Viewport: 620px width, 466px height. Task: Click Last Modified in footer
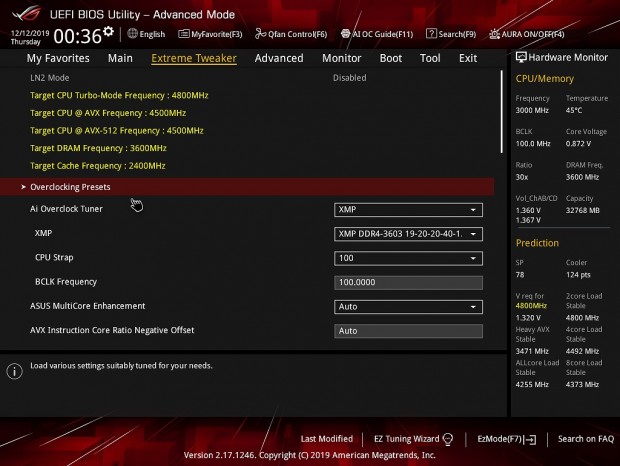pyautogui.click(x=326, y=439)
